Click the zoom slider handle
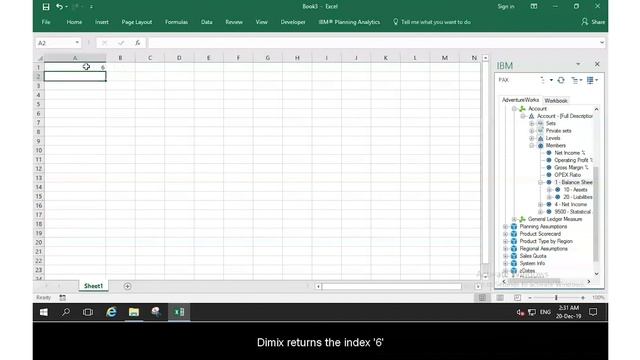The width and height of the screenshot is (640, 360). (556, 298)
